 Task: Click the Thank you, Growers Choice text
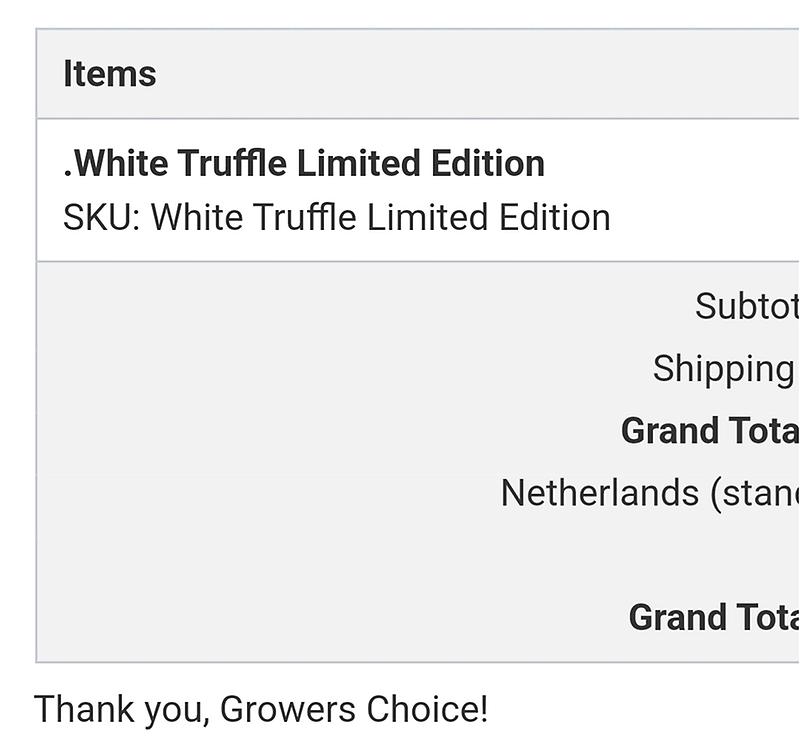261,709
